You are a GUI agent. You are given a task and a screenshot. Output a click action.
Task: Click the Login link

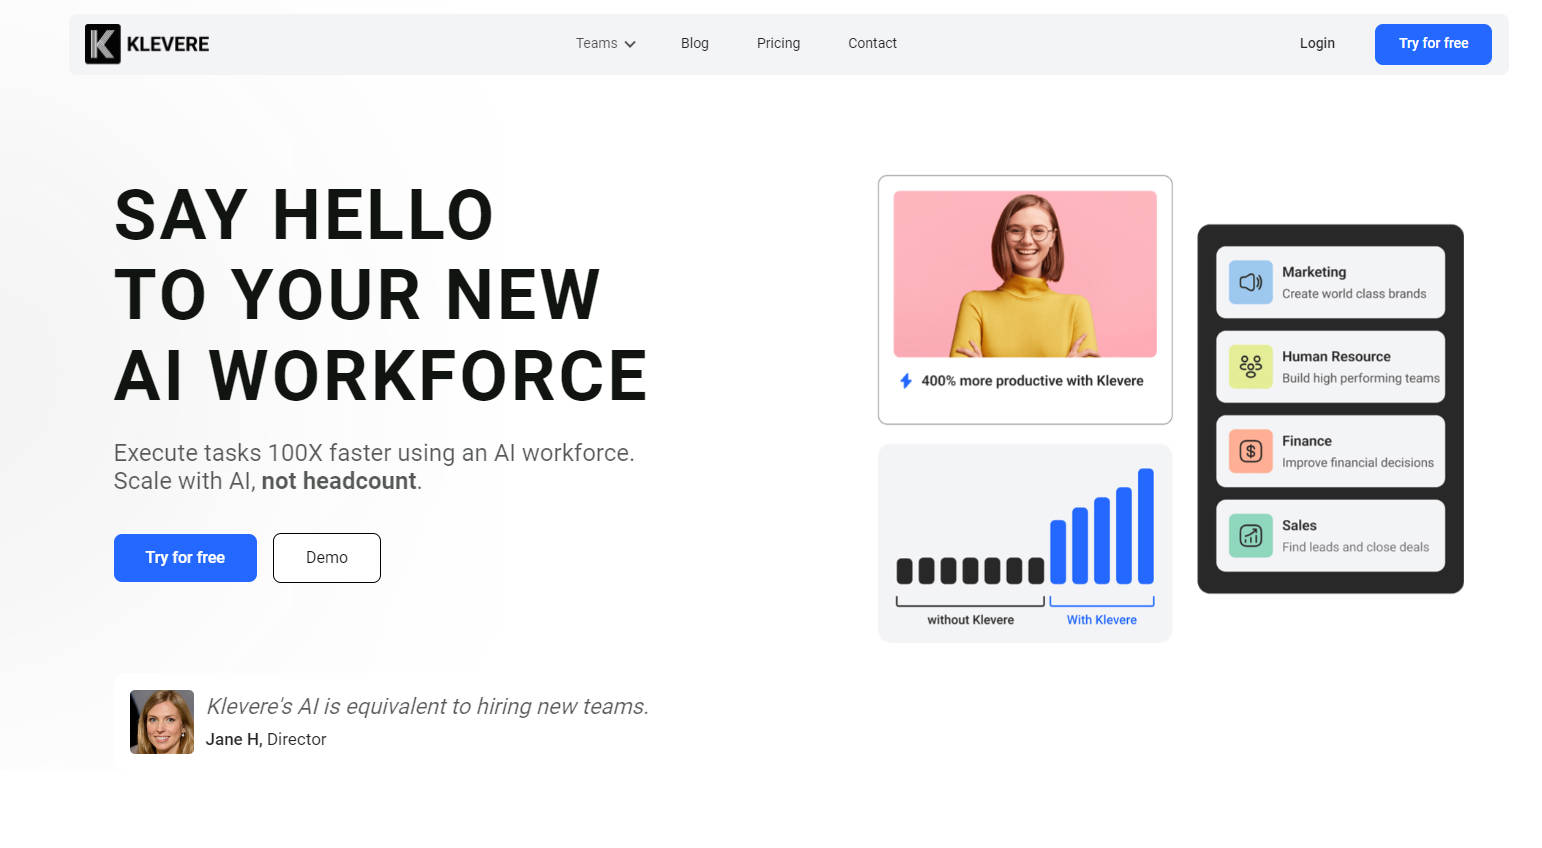point(1317,43)
